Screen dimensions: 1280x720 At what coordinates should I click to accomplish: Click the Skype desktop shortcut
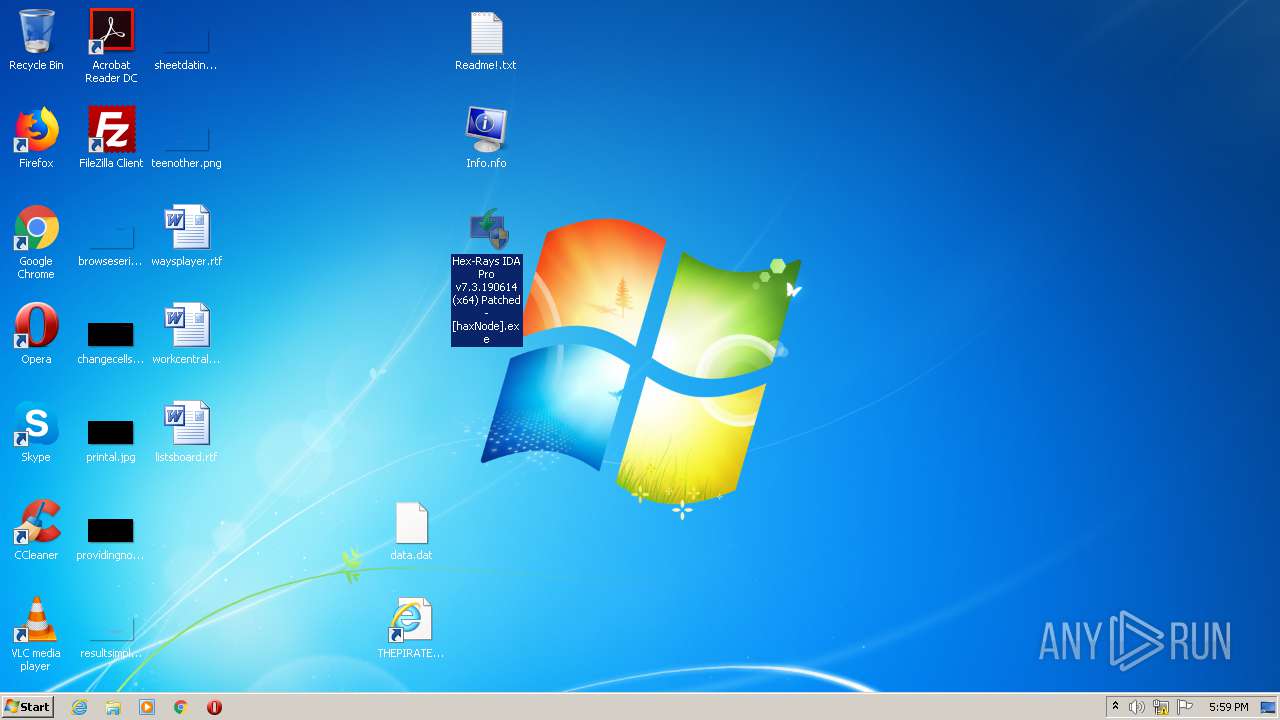(36, 432)
